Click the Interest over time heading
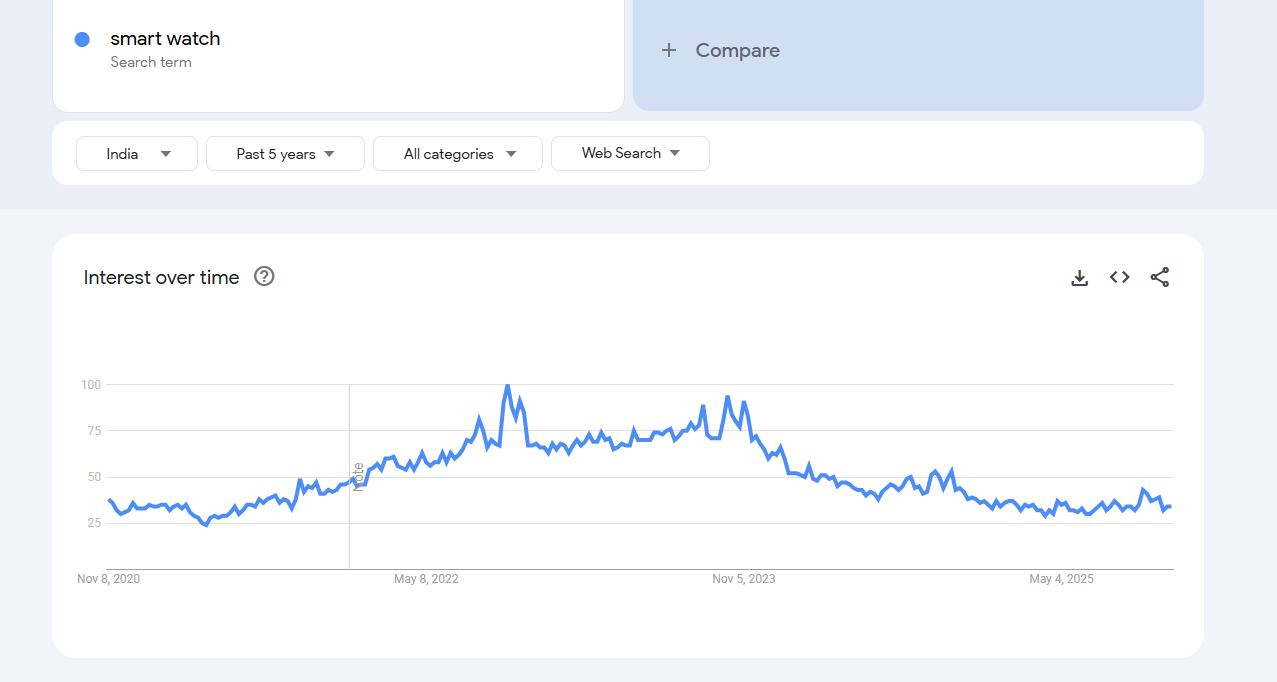The width and height of the screenshot is (1277, 682). pos(161,277)
